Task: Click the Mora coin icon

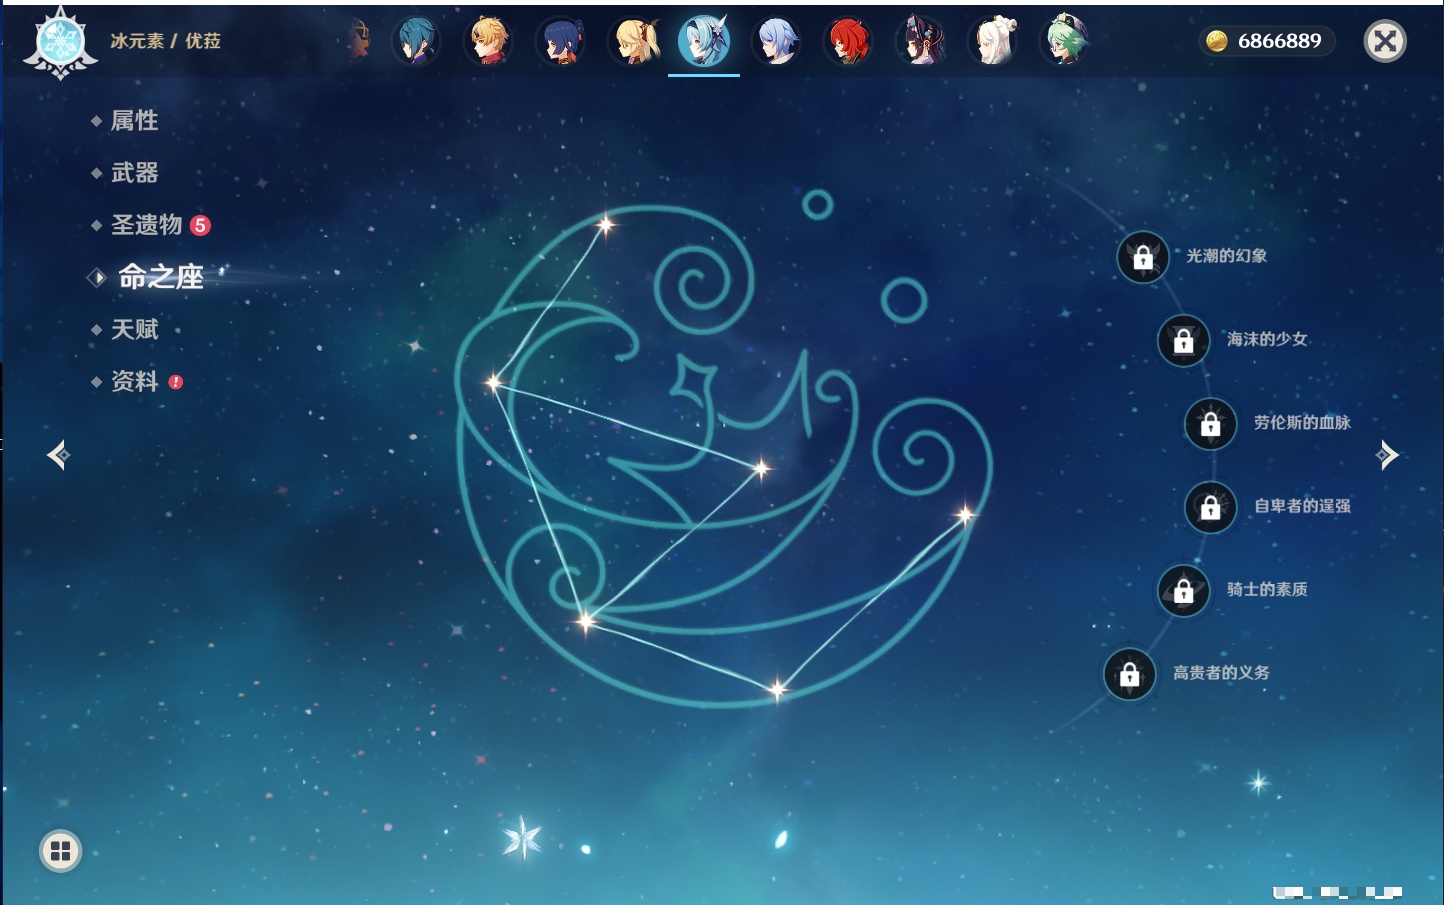Action: click(1217, 41)
